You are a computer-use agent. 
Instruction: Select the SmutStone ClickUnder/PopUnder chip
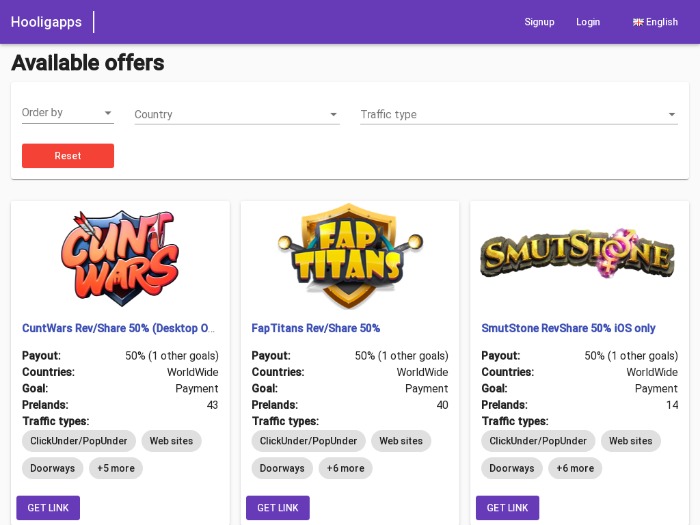click(x=538, y=441)
